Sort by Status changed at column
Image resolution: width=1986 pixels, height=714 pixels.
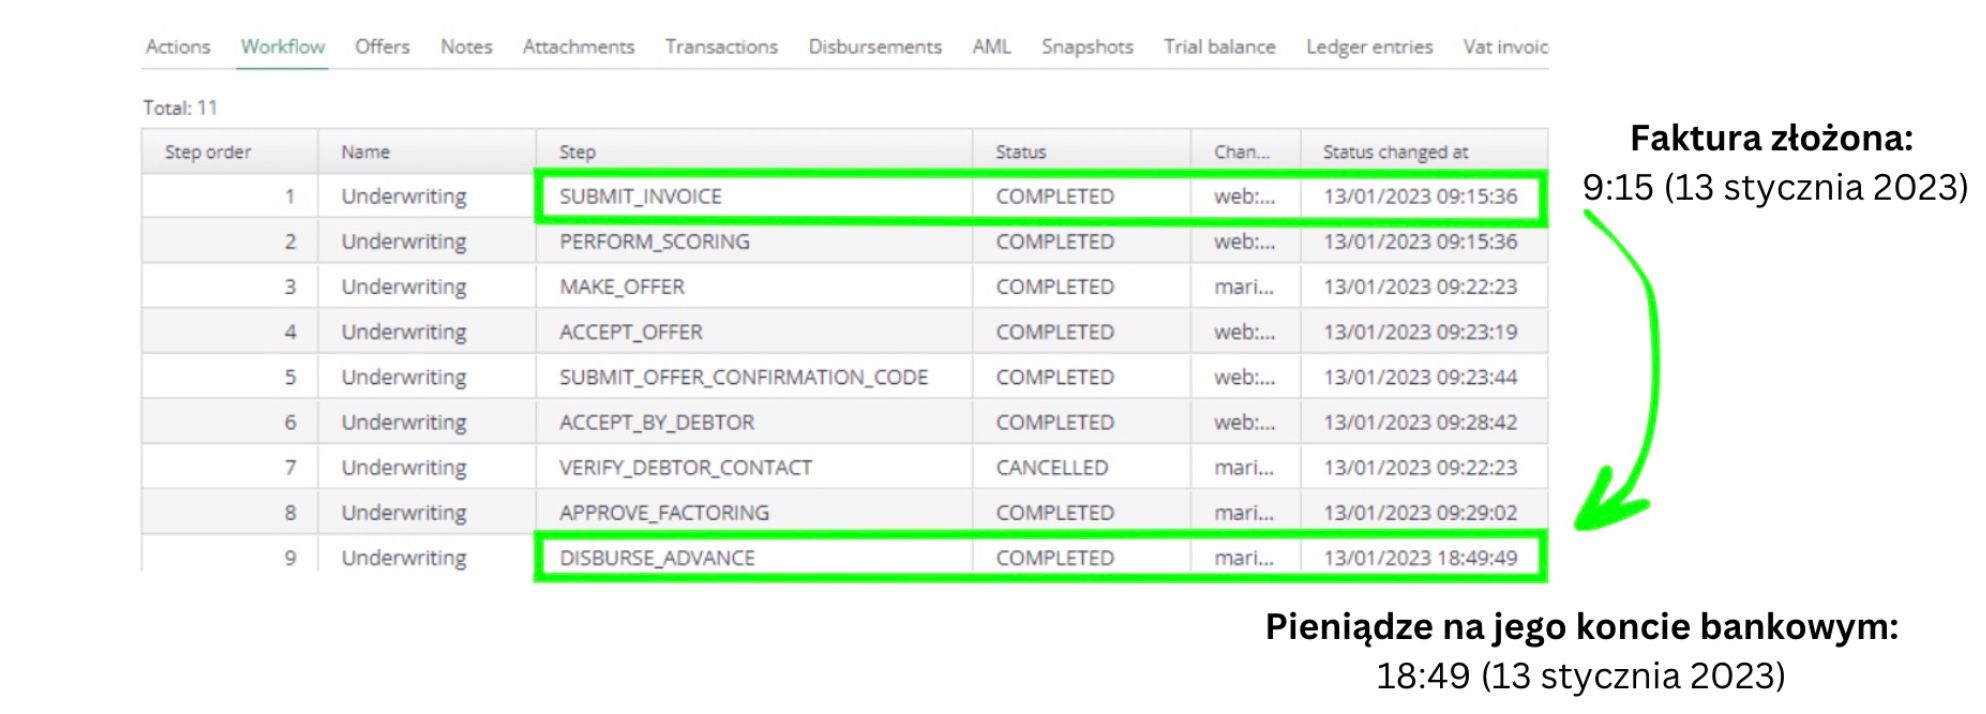[x=1395, y=152]
